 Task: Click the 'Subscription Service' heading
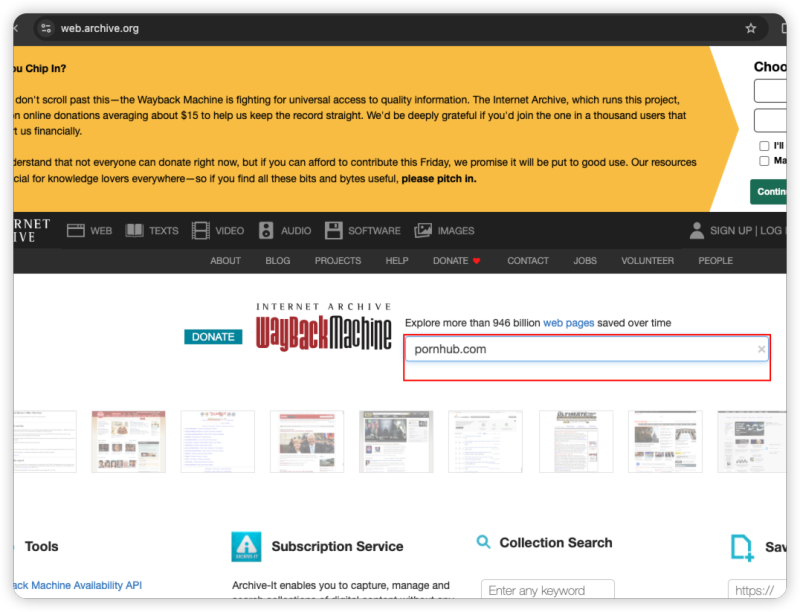(x=337, y=546)
